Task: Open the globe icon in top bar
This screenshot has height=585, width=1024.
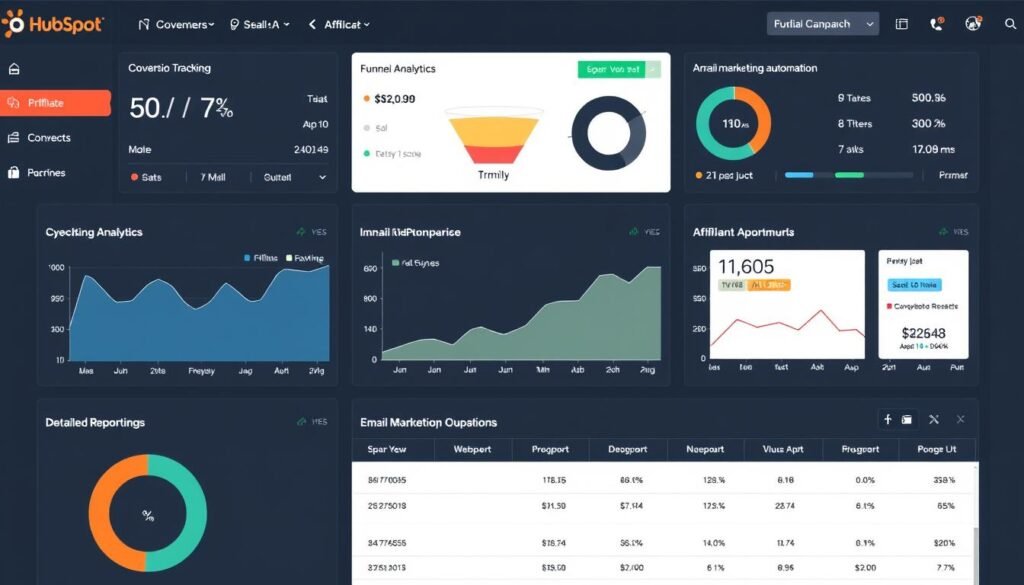Action: (973, 24)
